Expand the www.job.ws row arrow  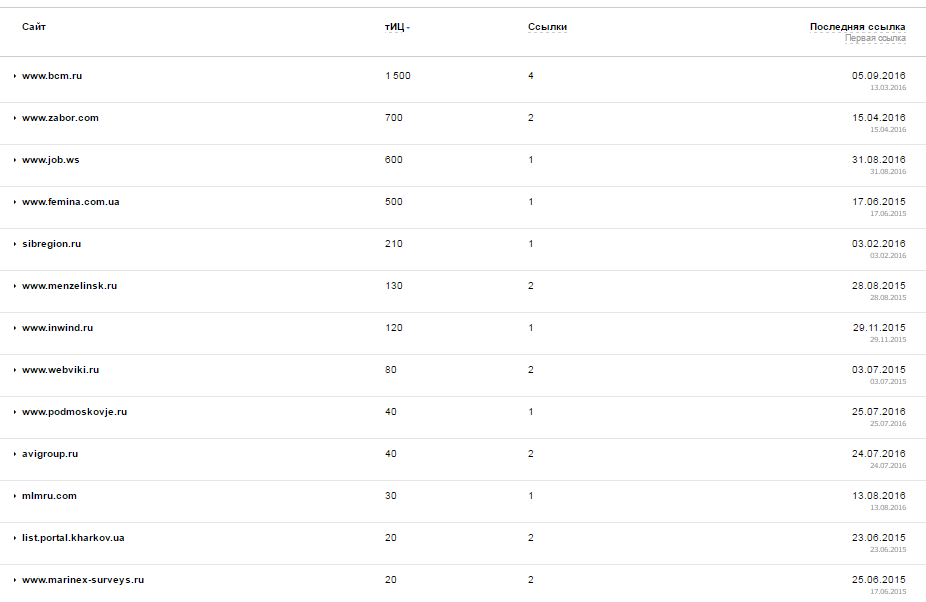click(x=15, y=160)
